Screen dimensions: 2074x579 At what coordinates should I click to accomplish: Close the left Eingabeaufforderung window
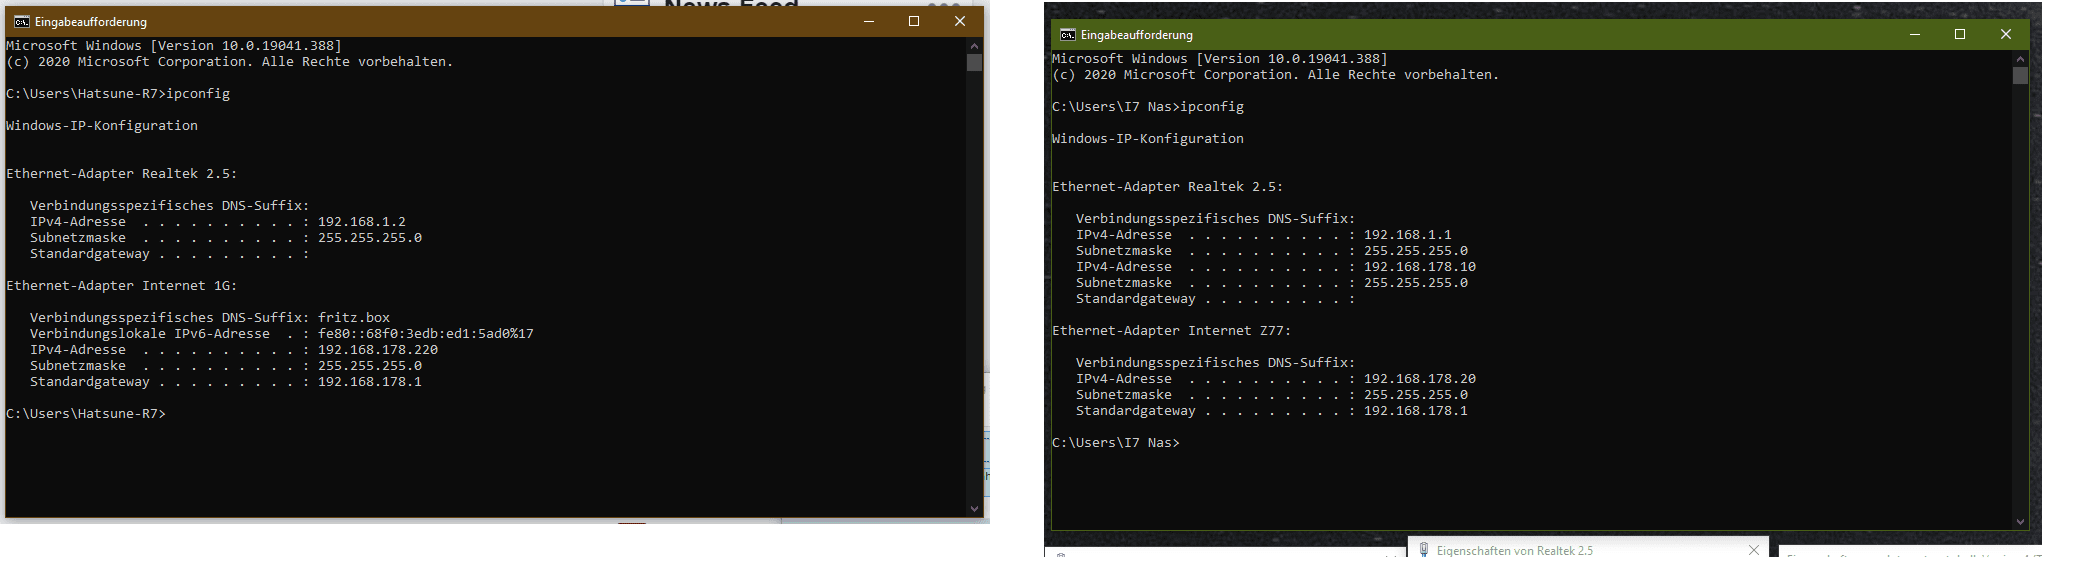[960, 21]
